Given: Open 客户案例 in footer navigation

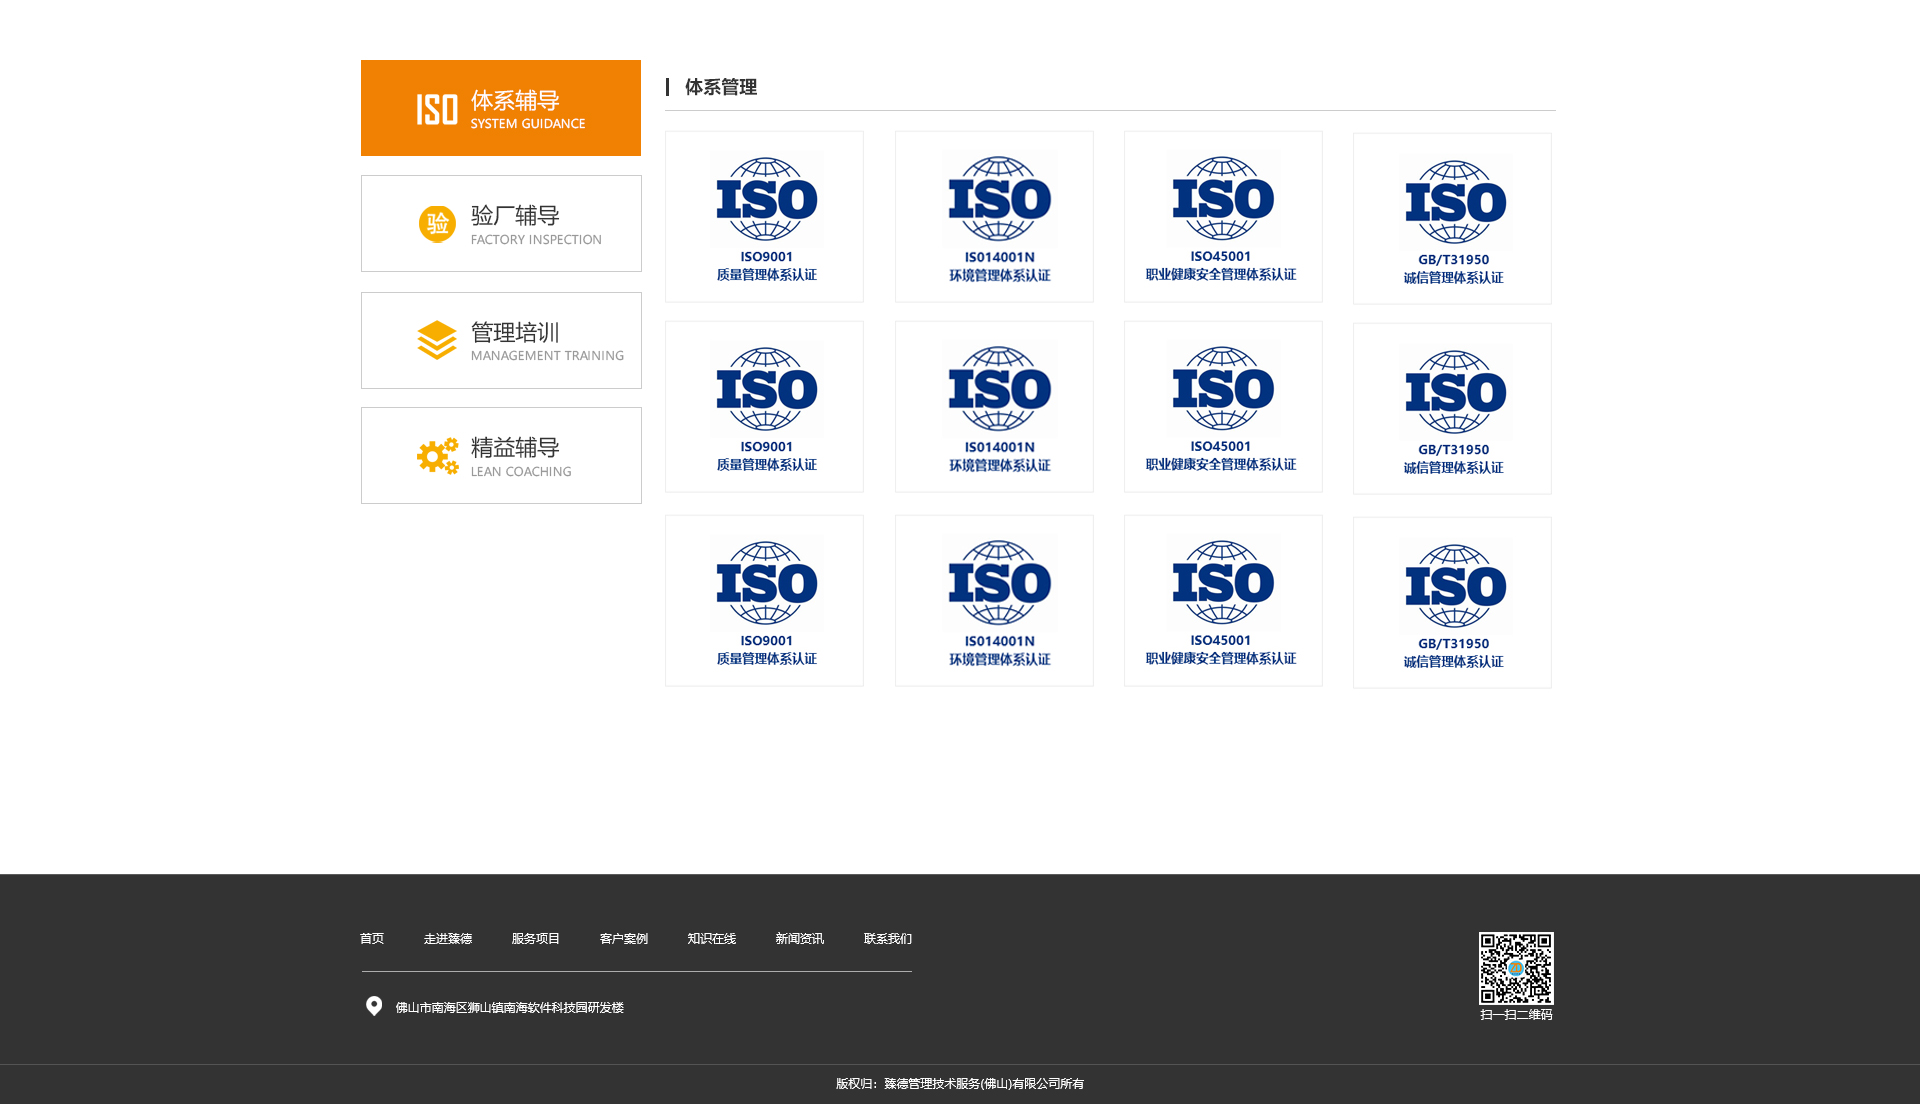Looking at the screenshot, I should pos(623,939).
